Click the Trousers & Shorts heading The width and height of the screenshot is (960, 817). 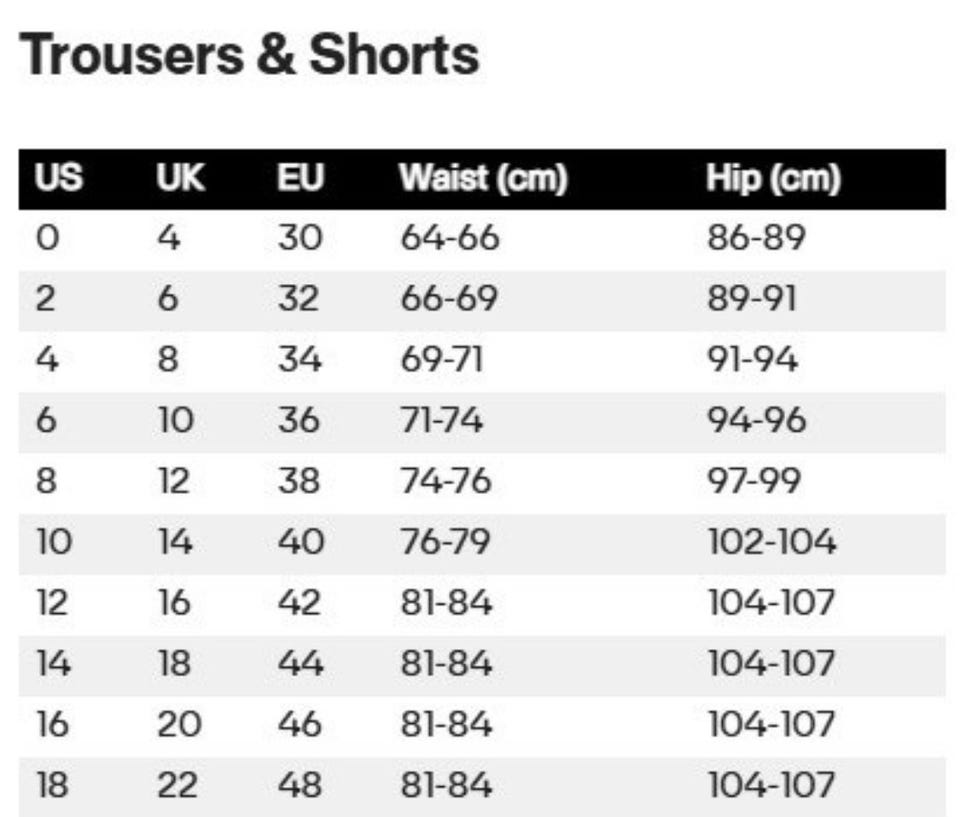[x=249, y=55]
